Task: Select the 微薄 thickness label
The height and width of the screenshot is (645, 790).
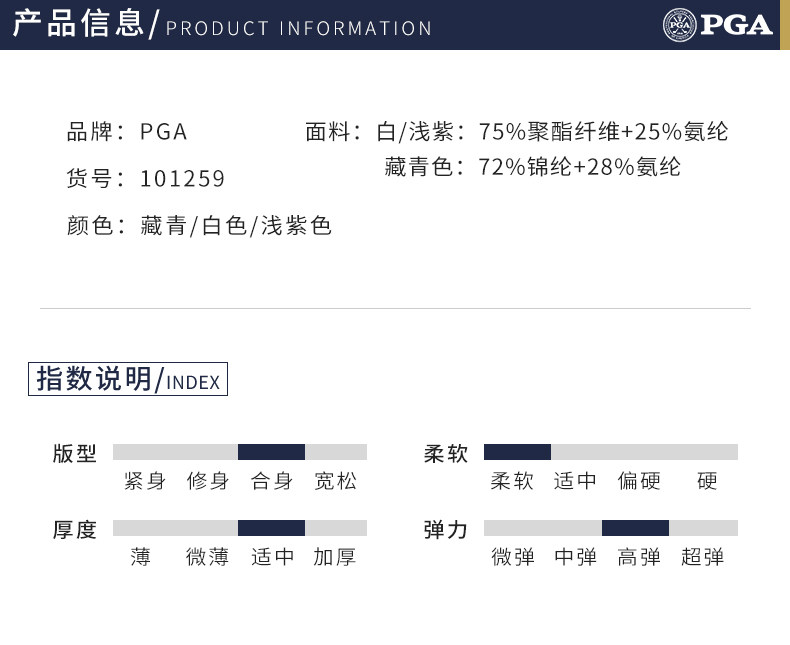Action: point(208,557)
